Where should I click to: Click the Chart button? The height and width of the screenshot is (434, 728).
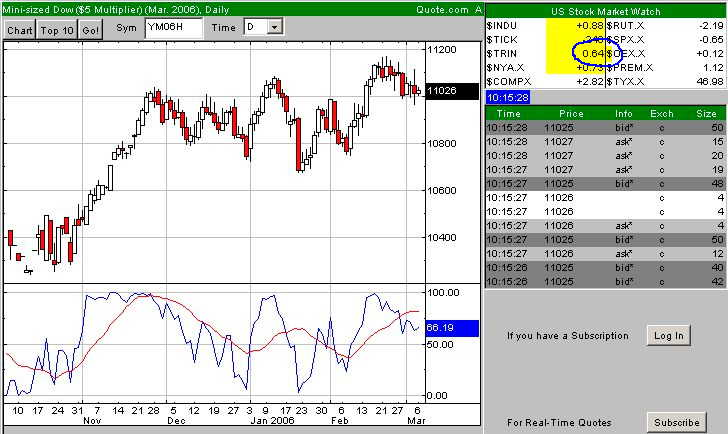pyautogui.click(x=20, y=31)
